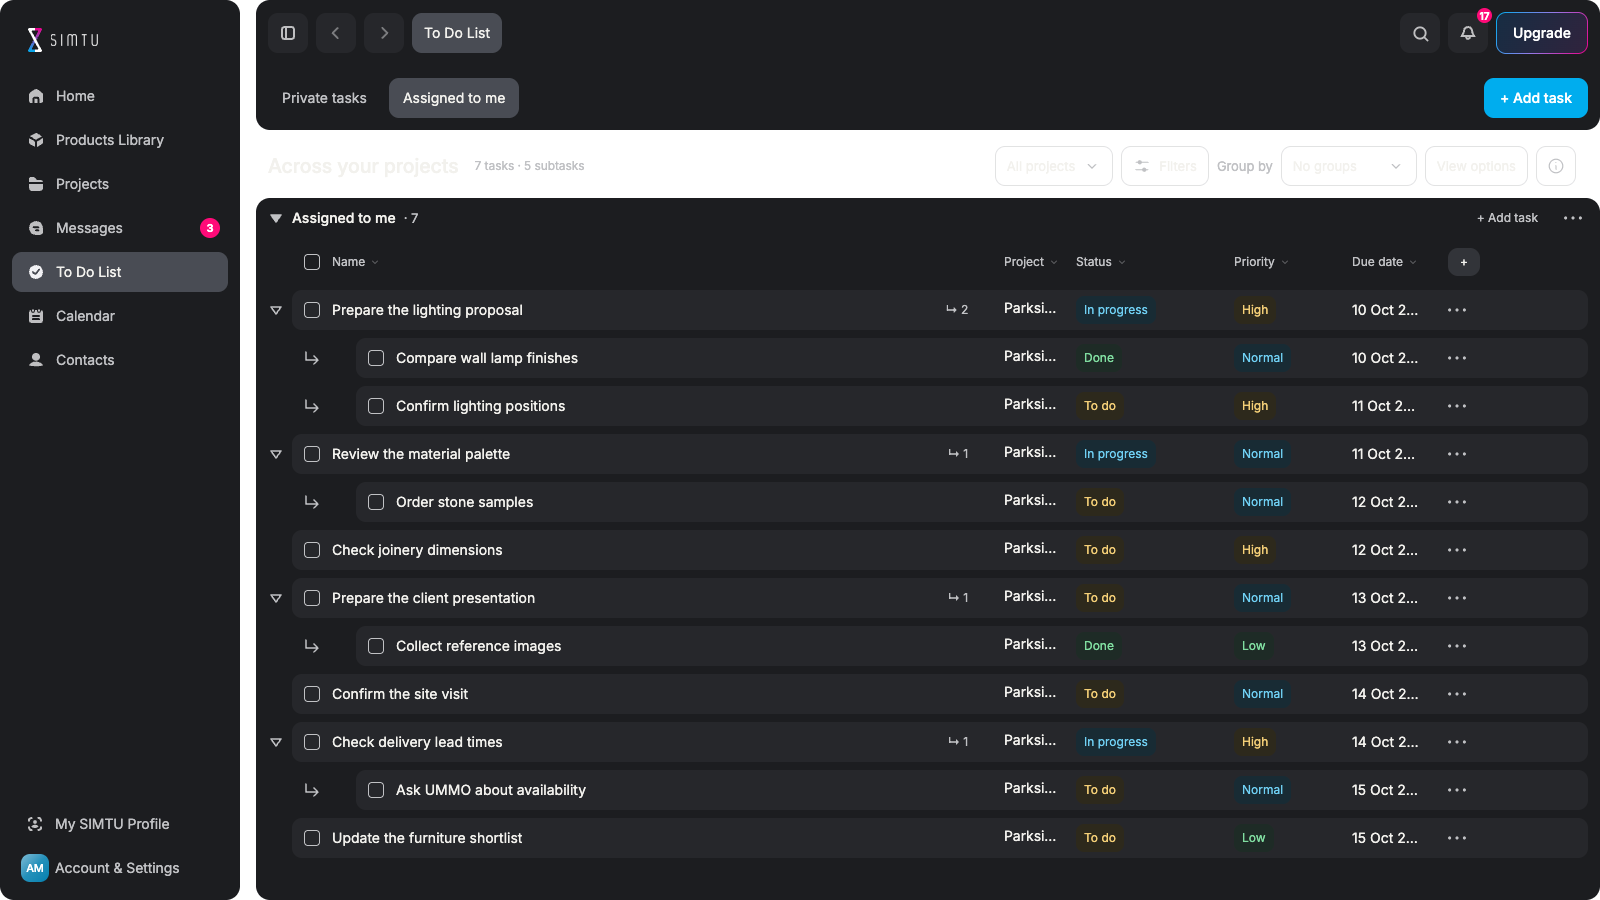Collapse Check delivery lead times subtasks

coord(276,742)
